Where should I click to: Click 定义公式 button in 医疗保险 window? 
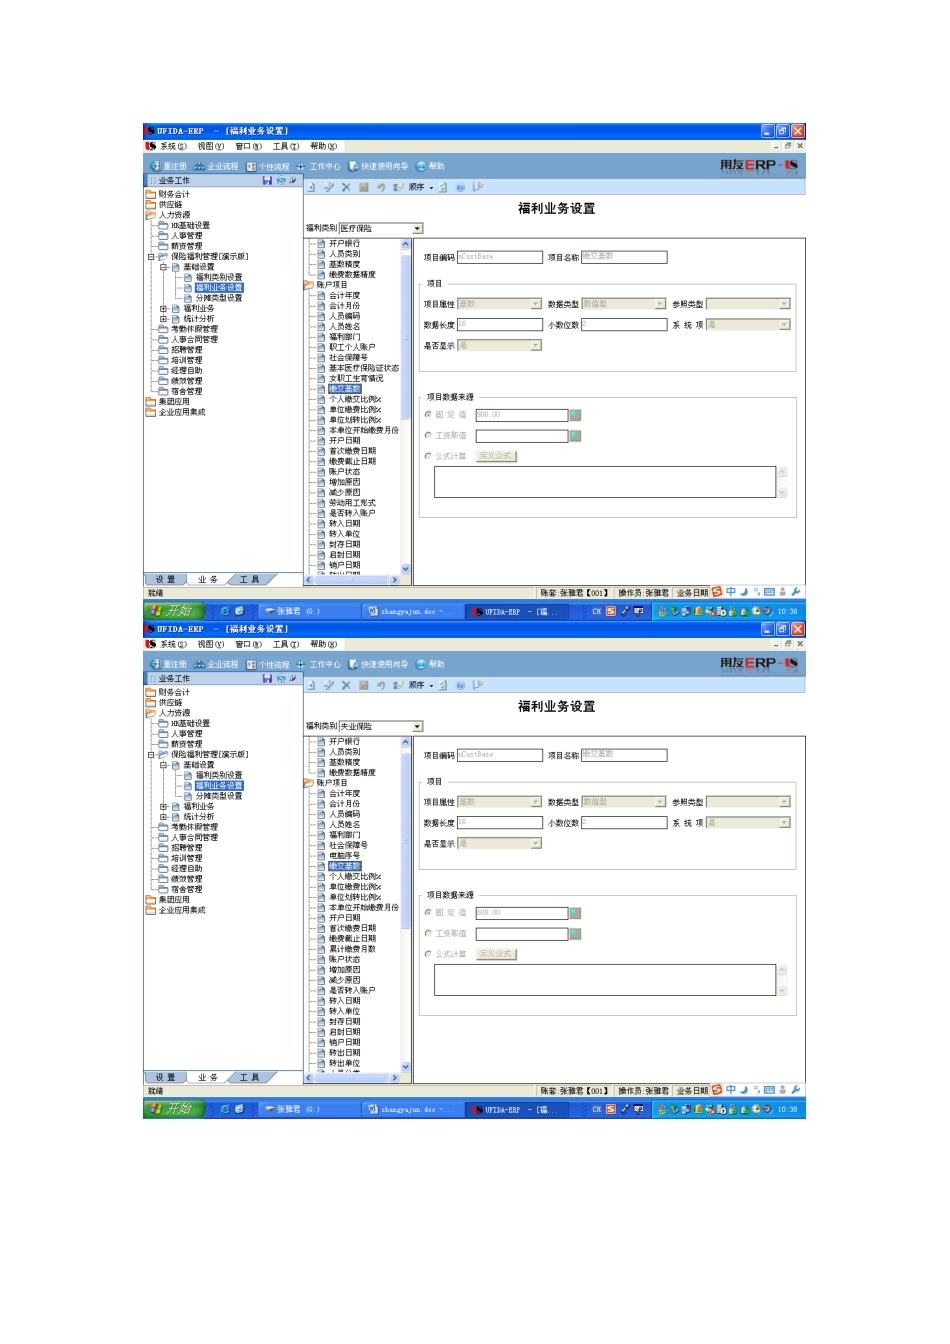coord(496,456)
